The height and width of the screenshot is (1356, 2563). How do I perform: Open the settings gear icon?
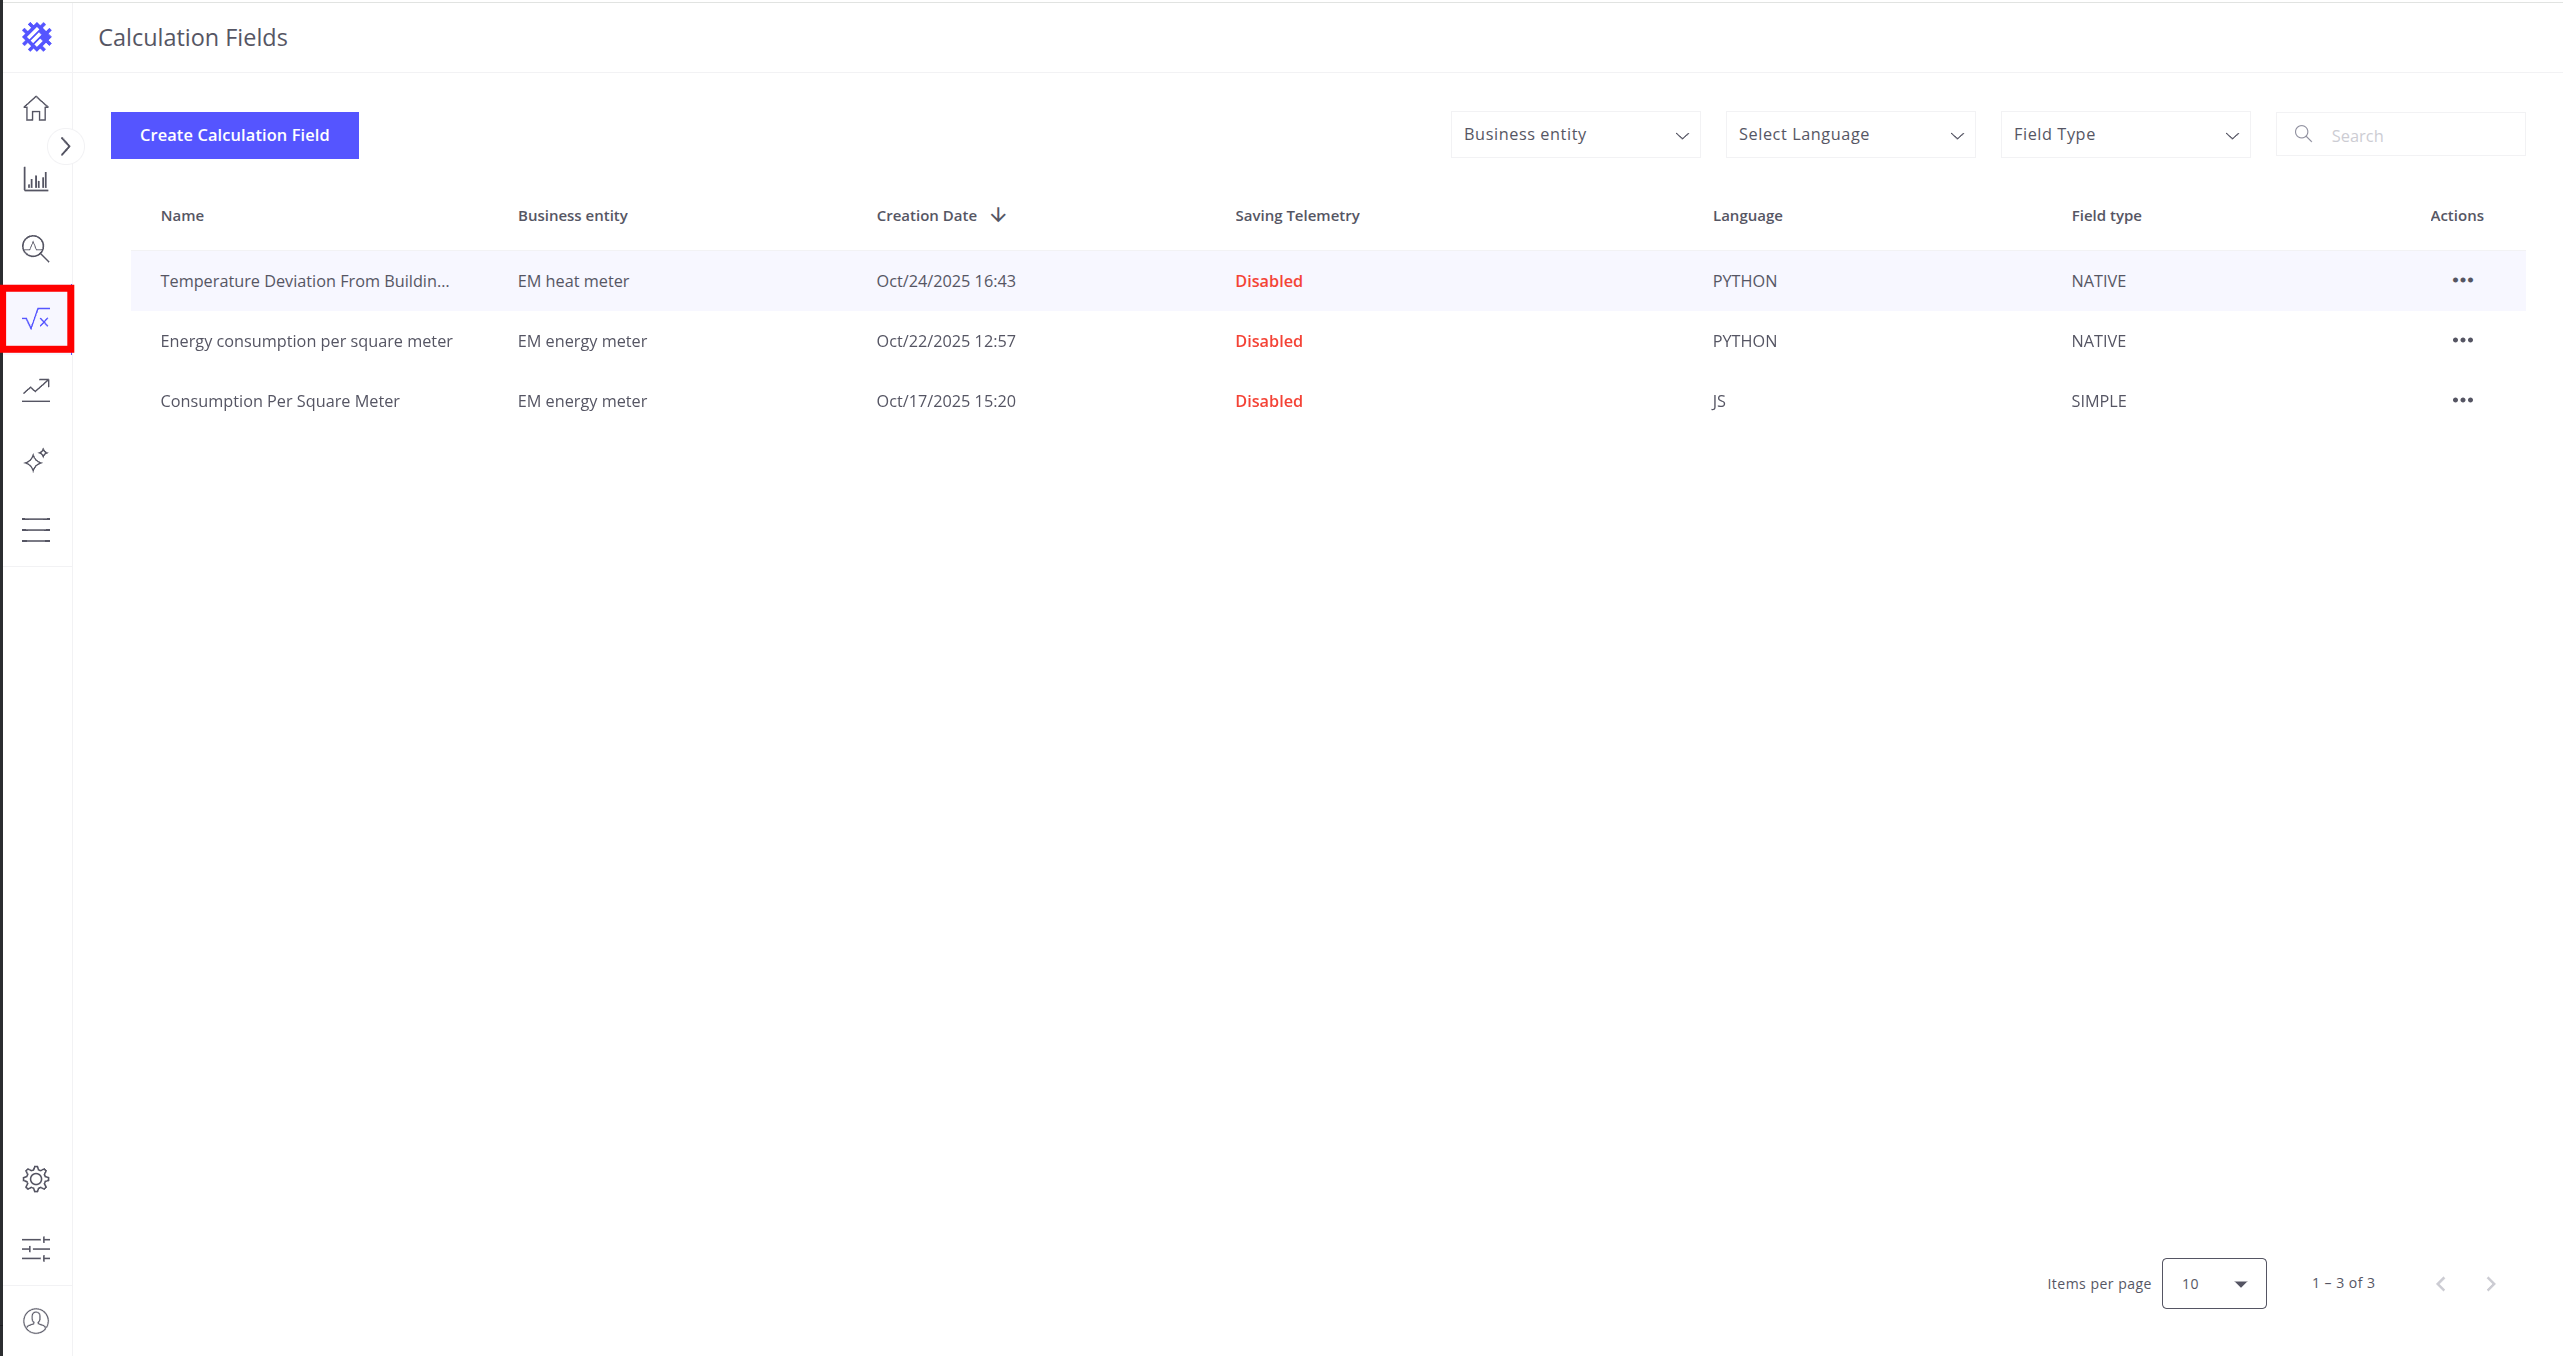click(36, 1179)
